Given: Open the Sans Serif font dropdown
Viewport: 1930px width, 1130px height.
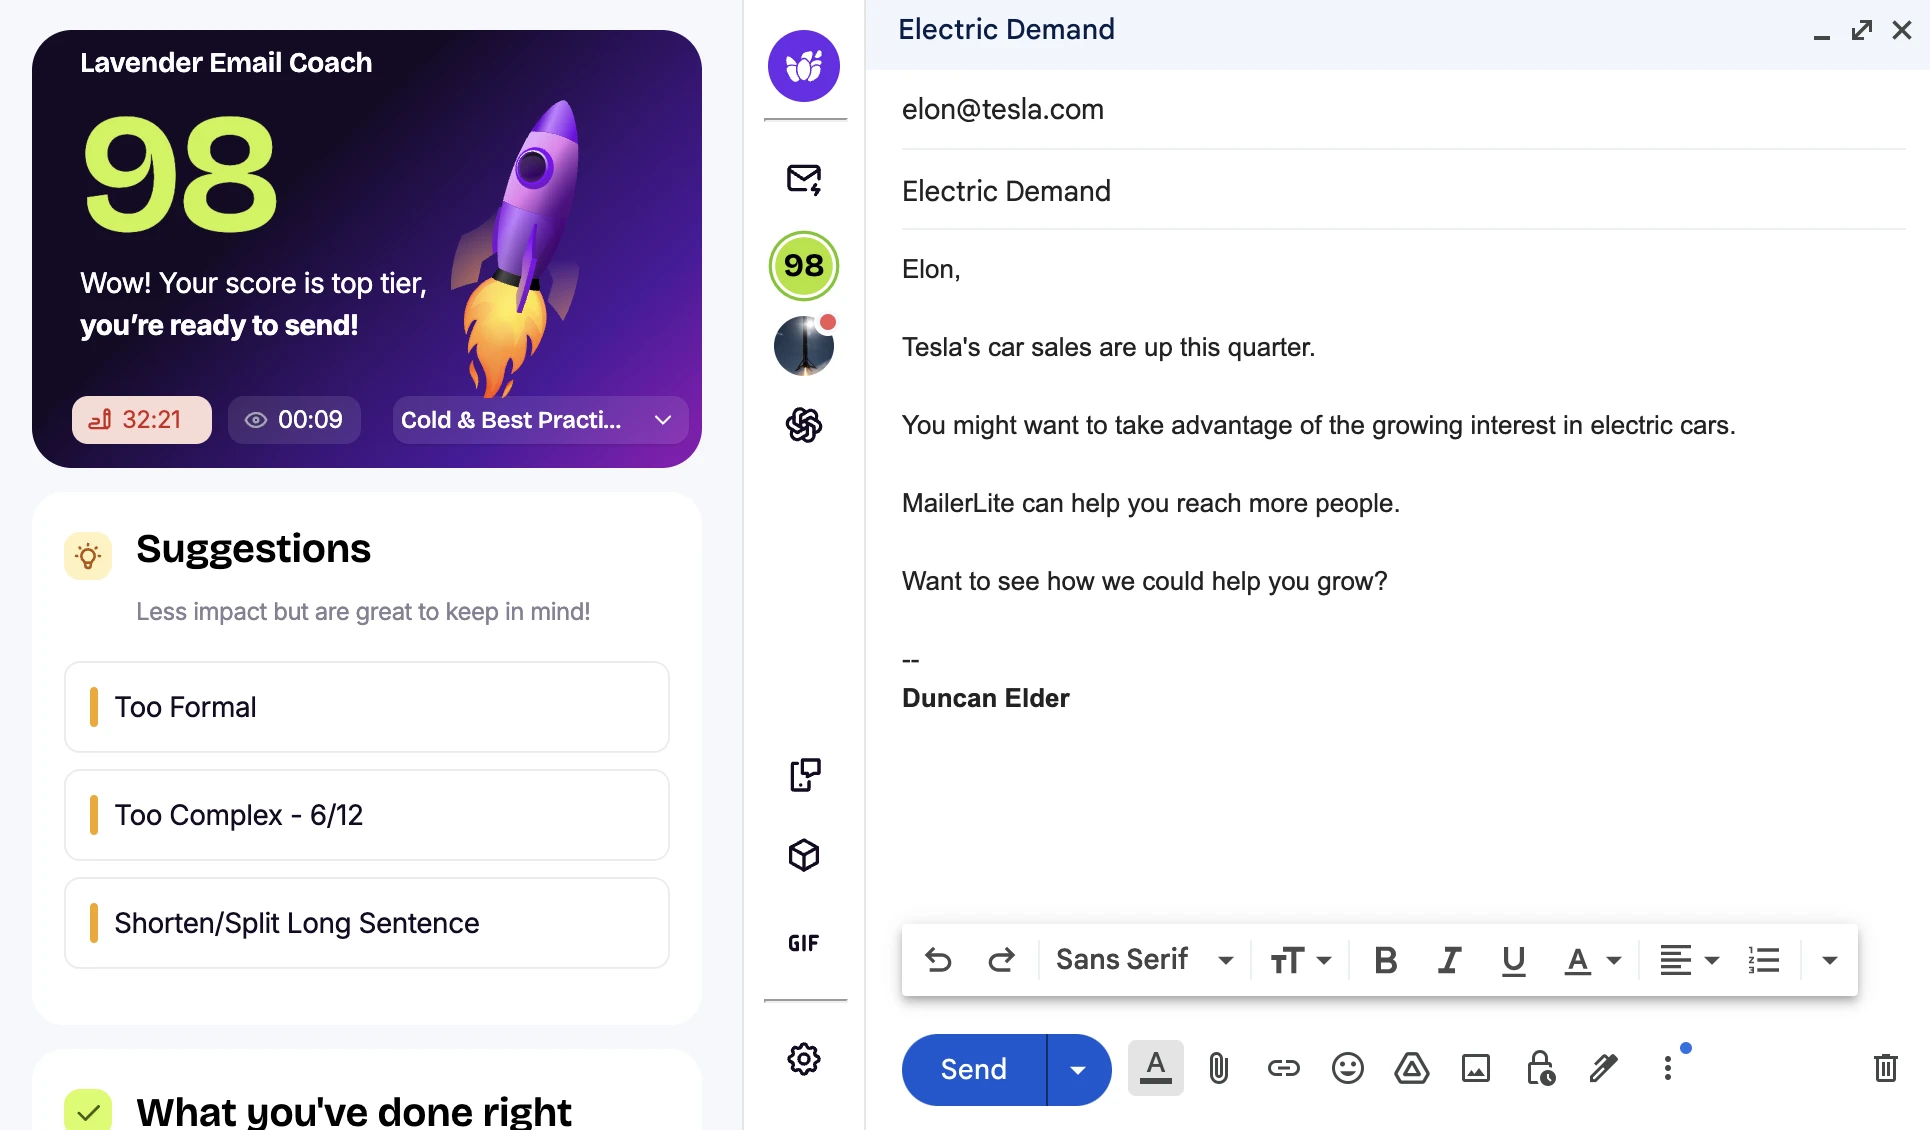Looking at the screenshot, I should 1144,960.
